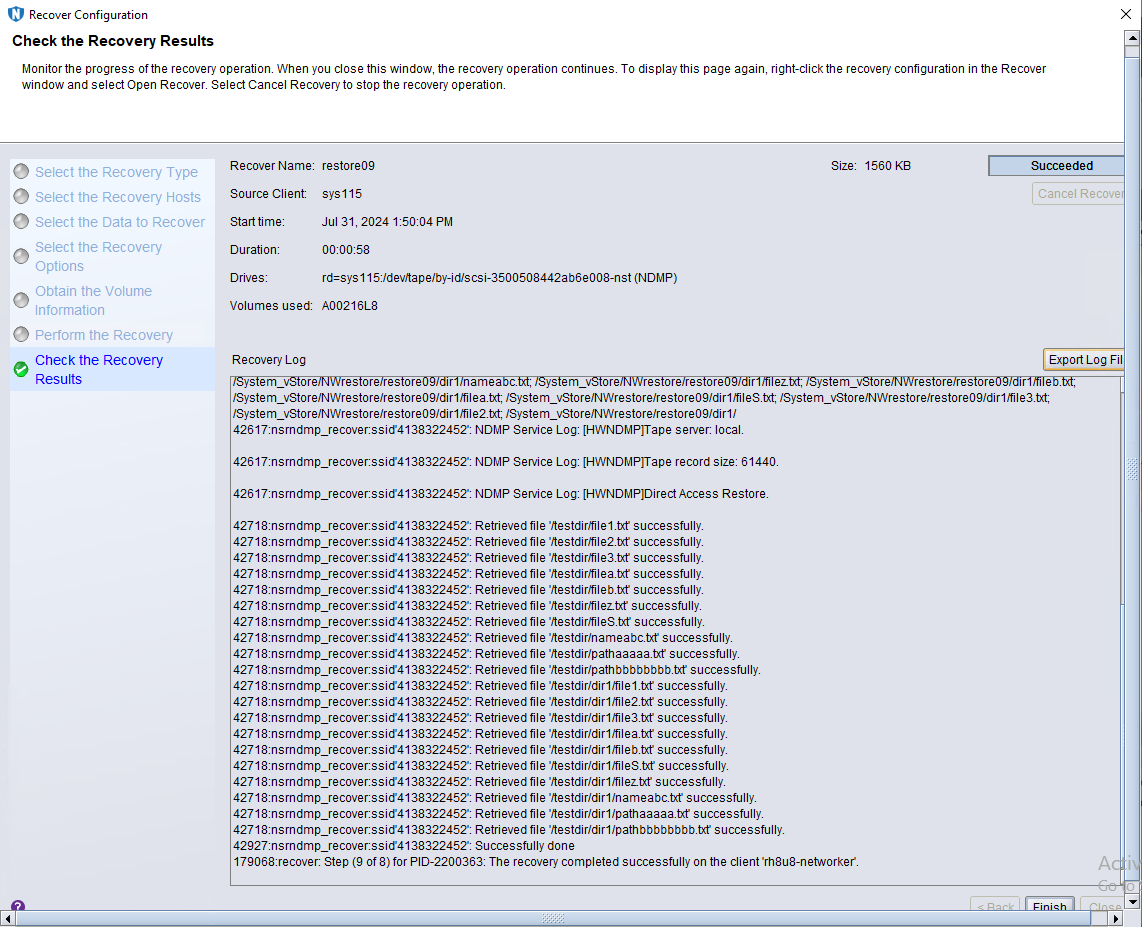Click Check the Recovery Results page heading

(x=113, y=41)
